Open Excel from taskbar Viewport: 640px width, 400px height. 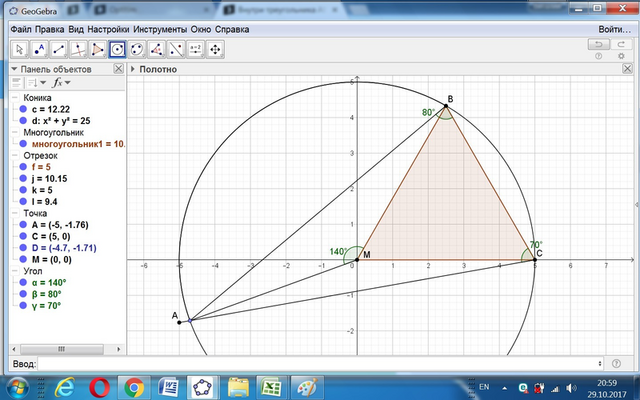click(272, 387)
